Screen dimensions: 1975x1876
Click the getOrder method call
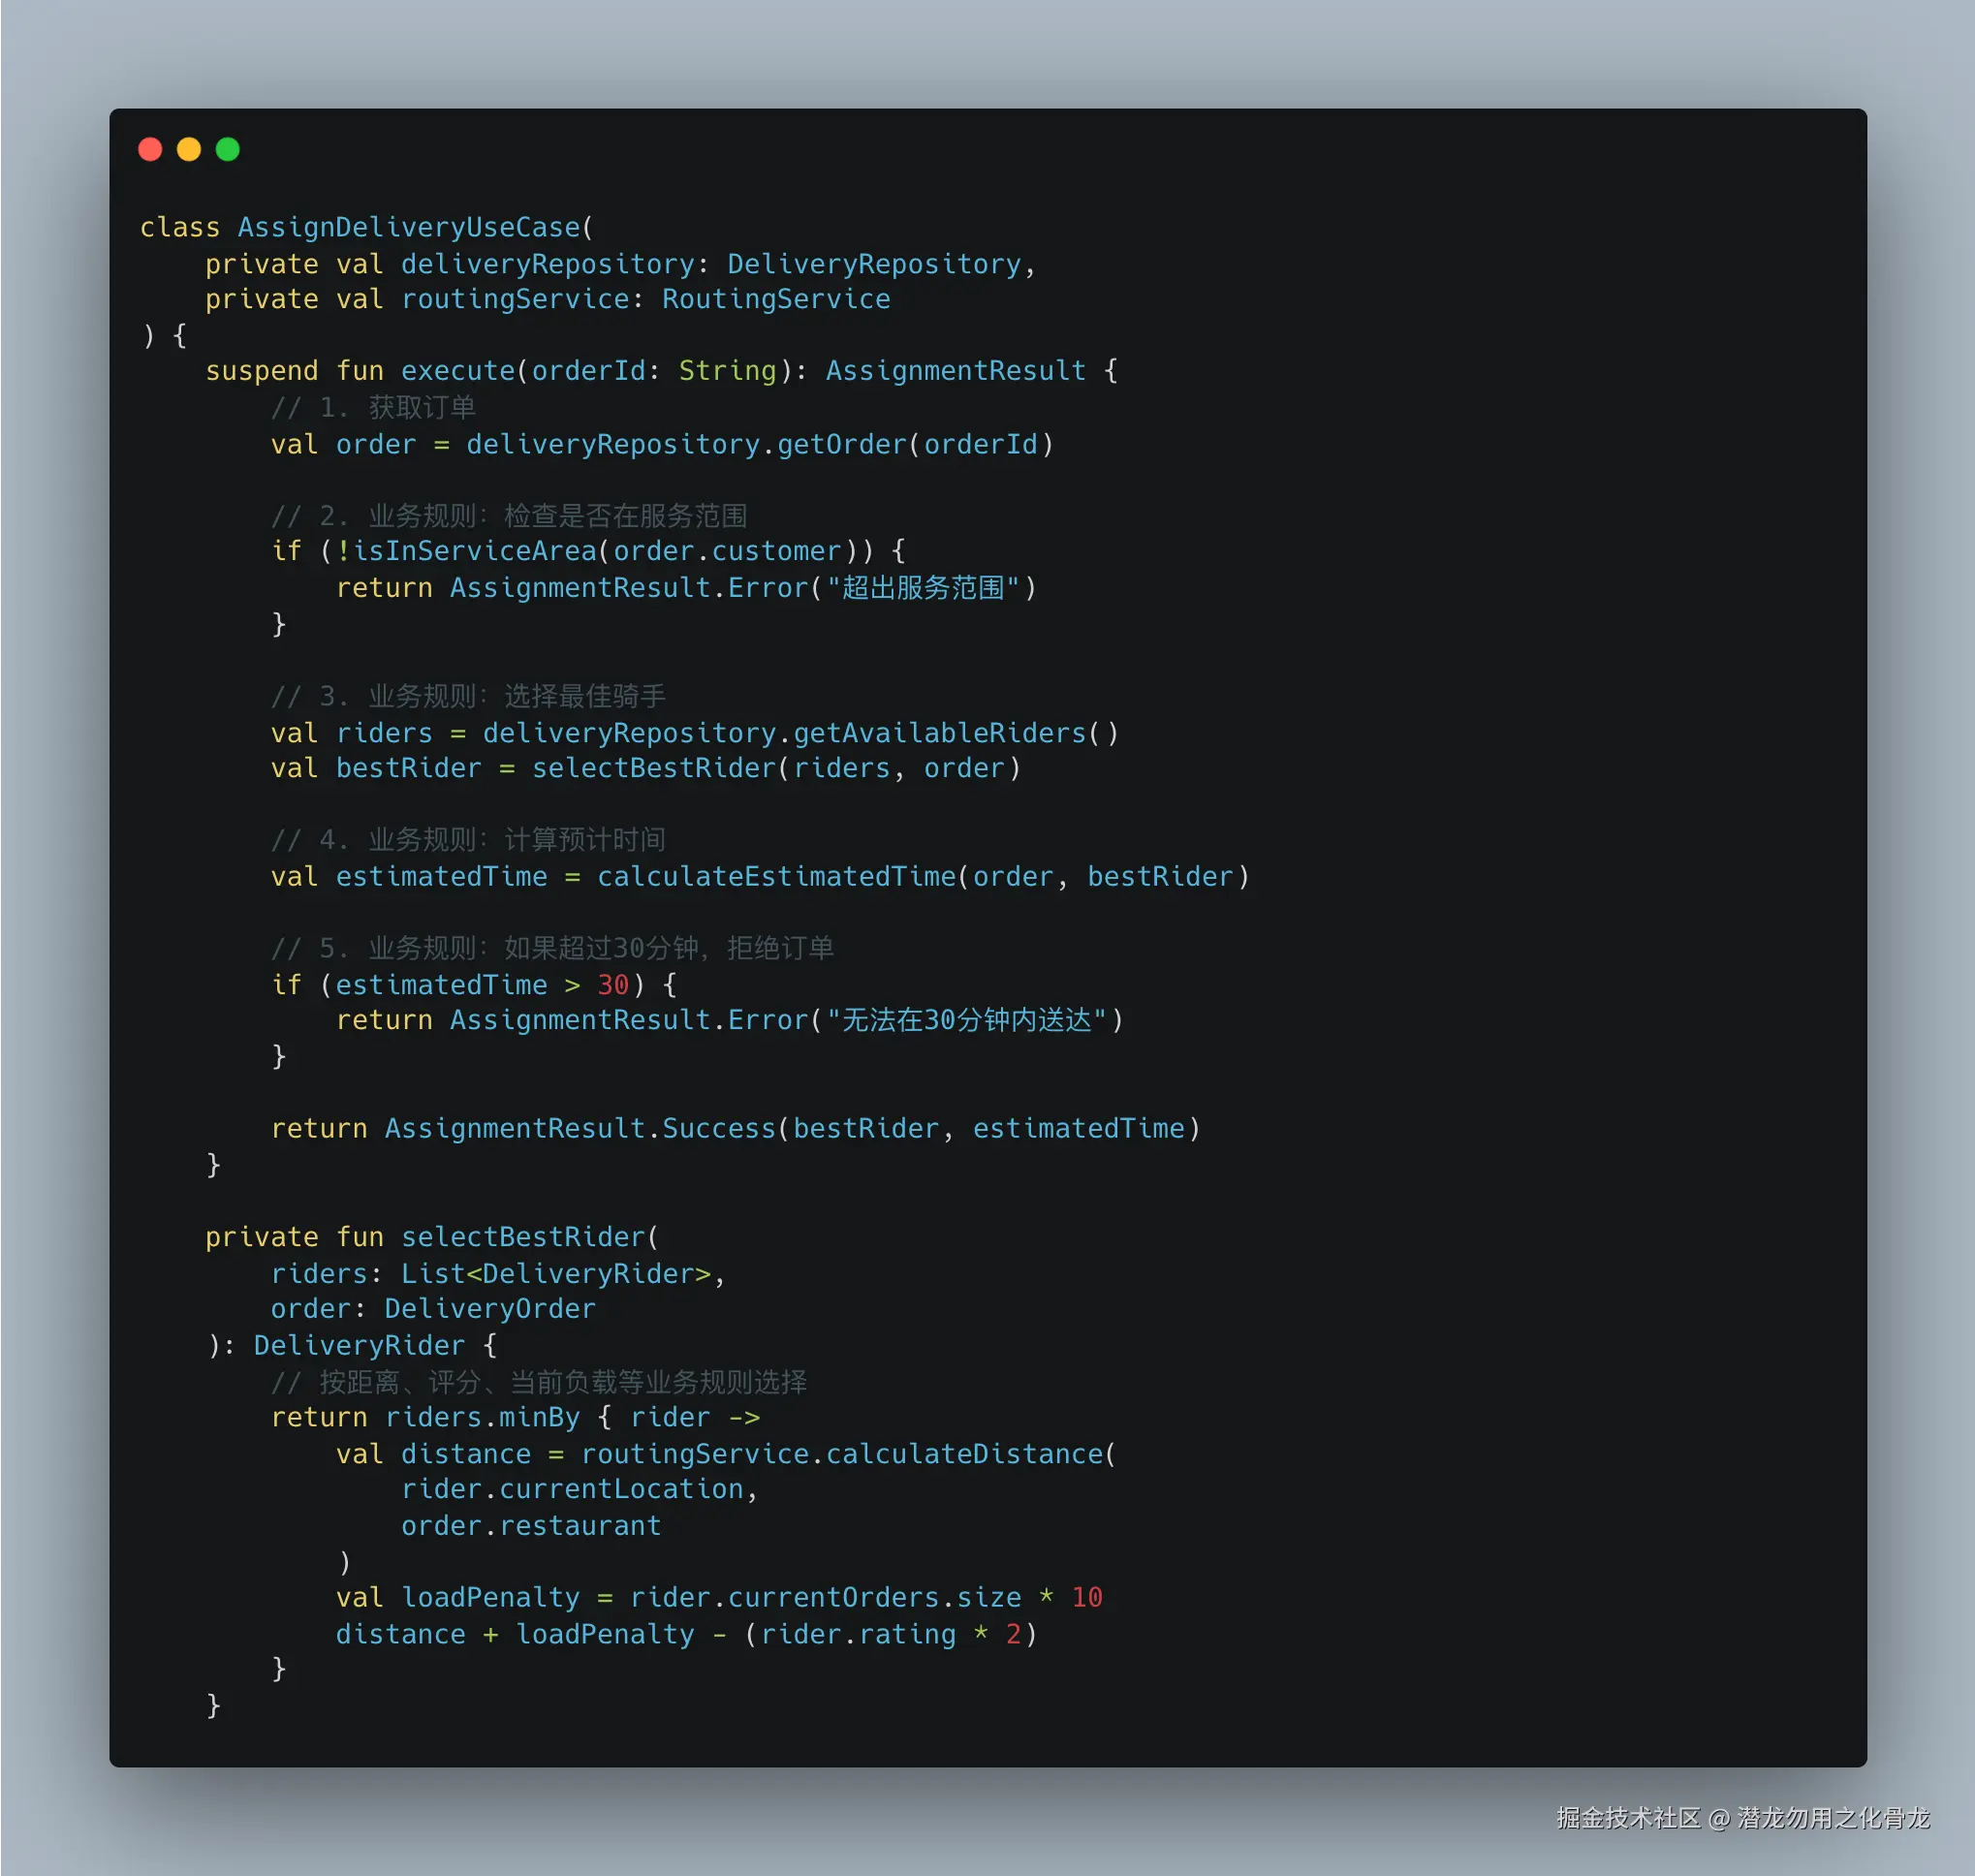841,444
